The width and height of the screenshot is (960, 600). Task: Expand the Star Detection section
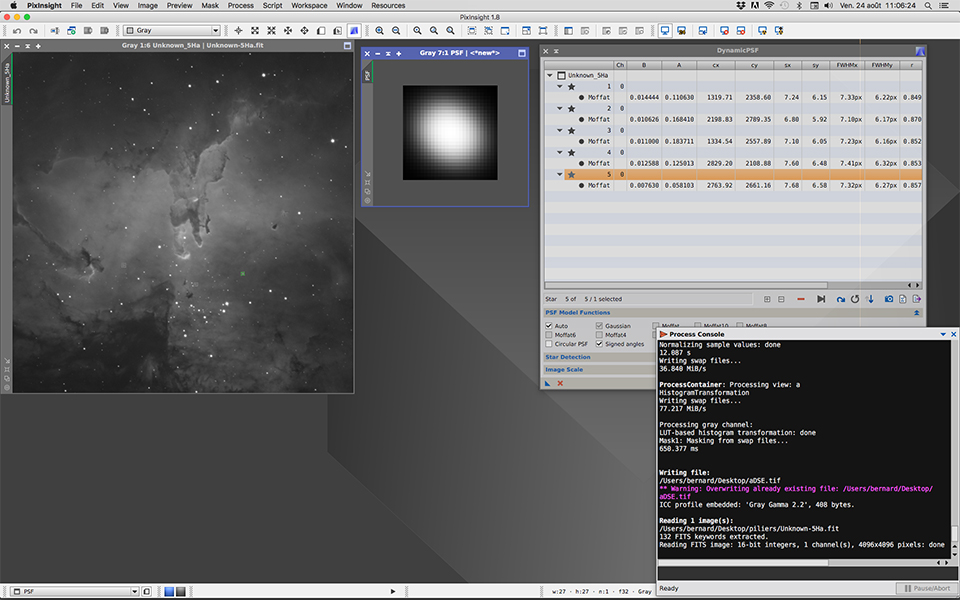click(567, 357)
